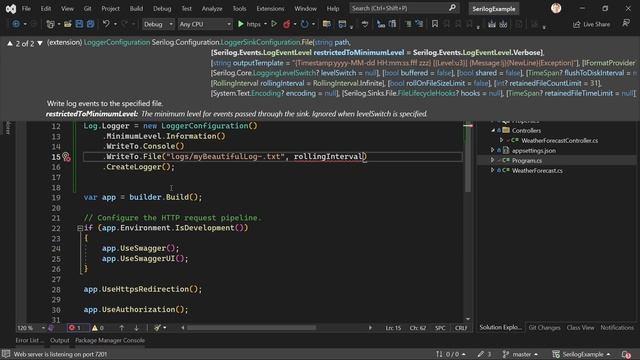Expand Program.cs node in Solution Explorer
The image size is (640, 360).
[x=493, y=160]
